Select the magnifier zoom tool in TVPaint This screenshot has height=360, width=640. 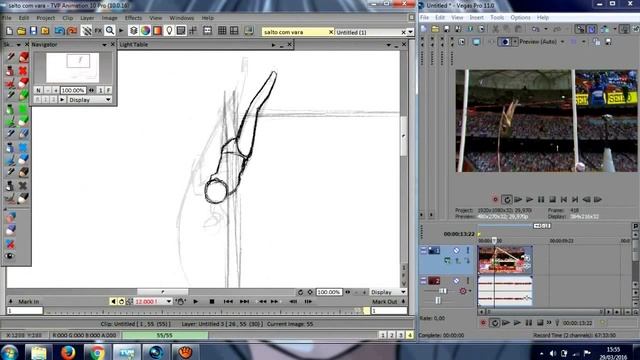(x=110, y=31)
